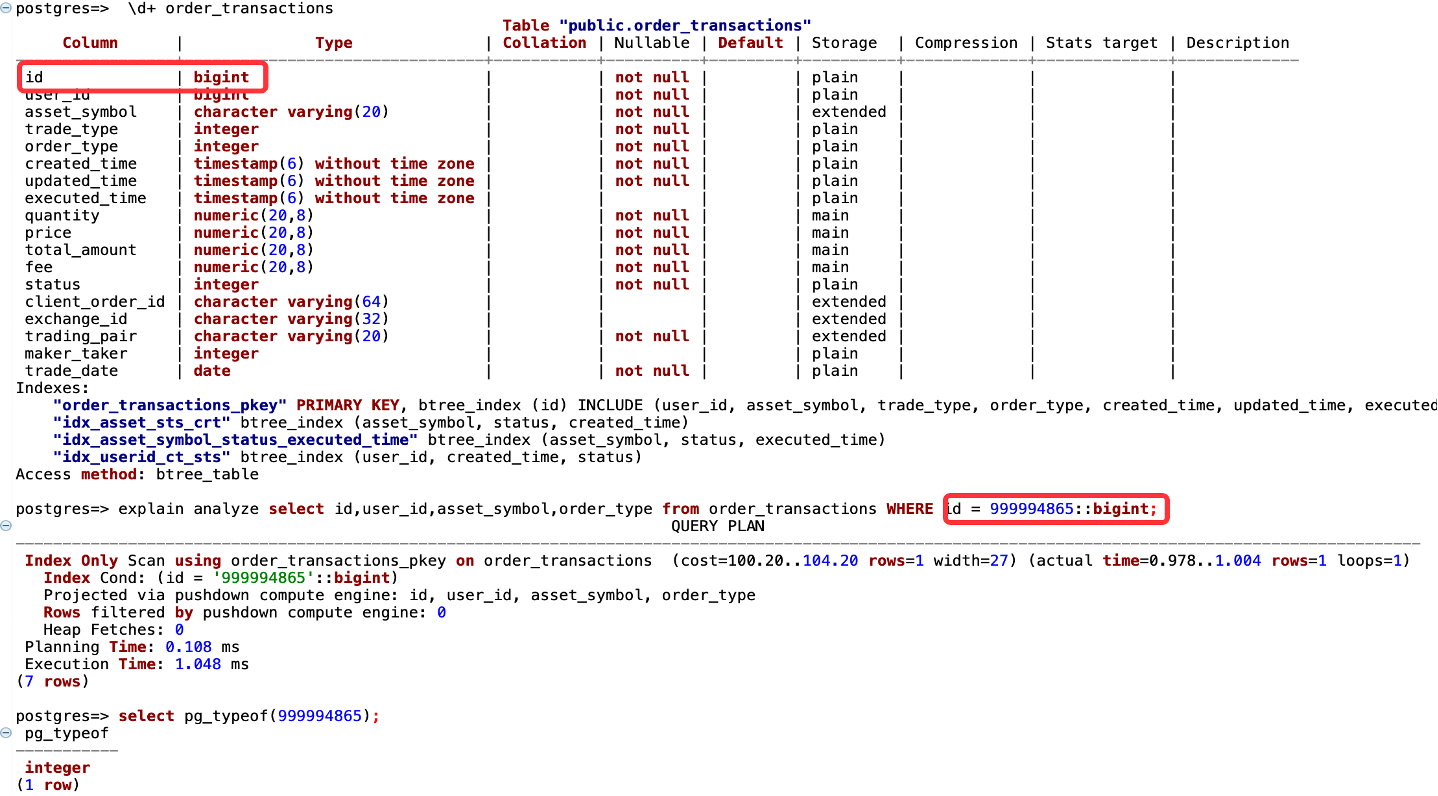Click the Storage column header
This screenshot has height=796, width=1438.
[844, 43]
